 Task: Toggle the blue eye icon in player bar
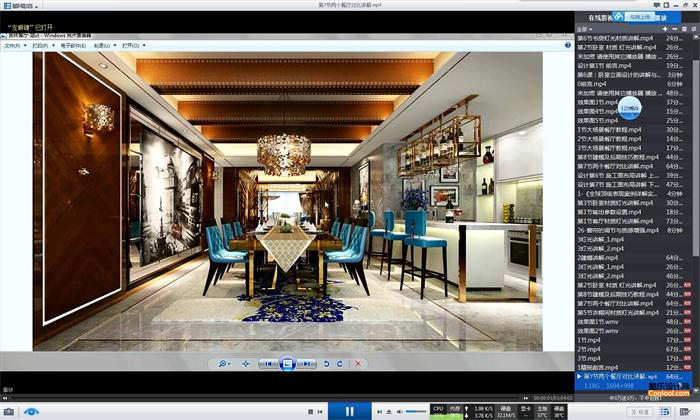point(31,411)
